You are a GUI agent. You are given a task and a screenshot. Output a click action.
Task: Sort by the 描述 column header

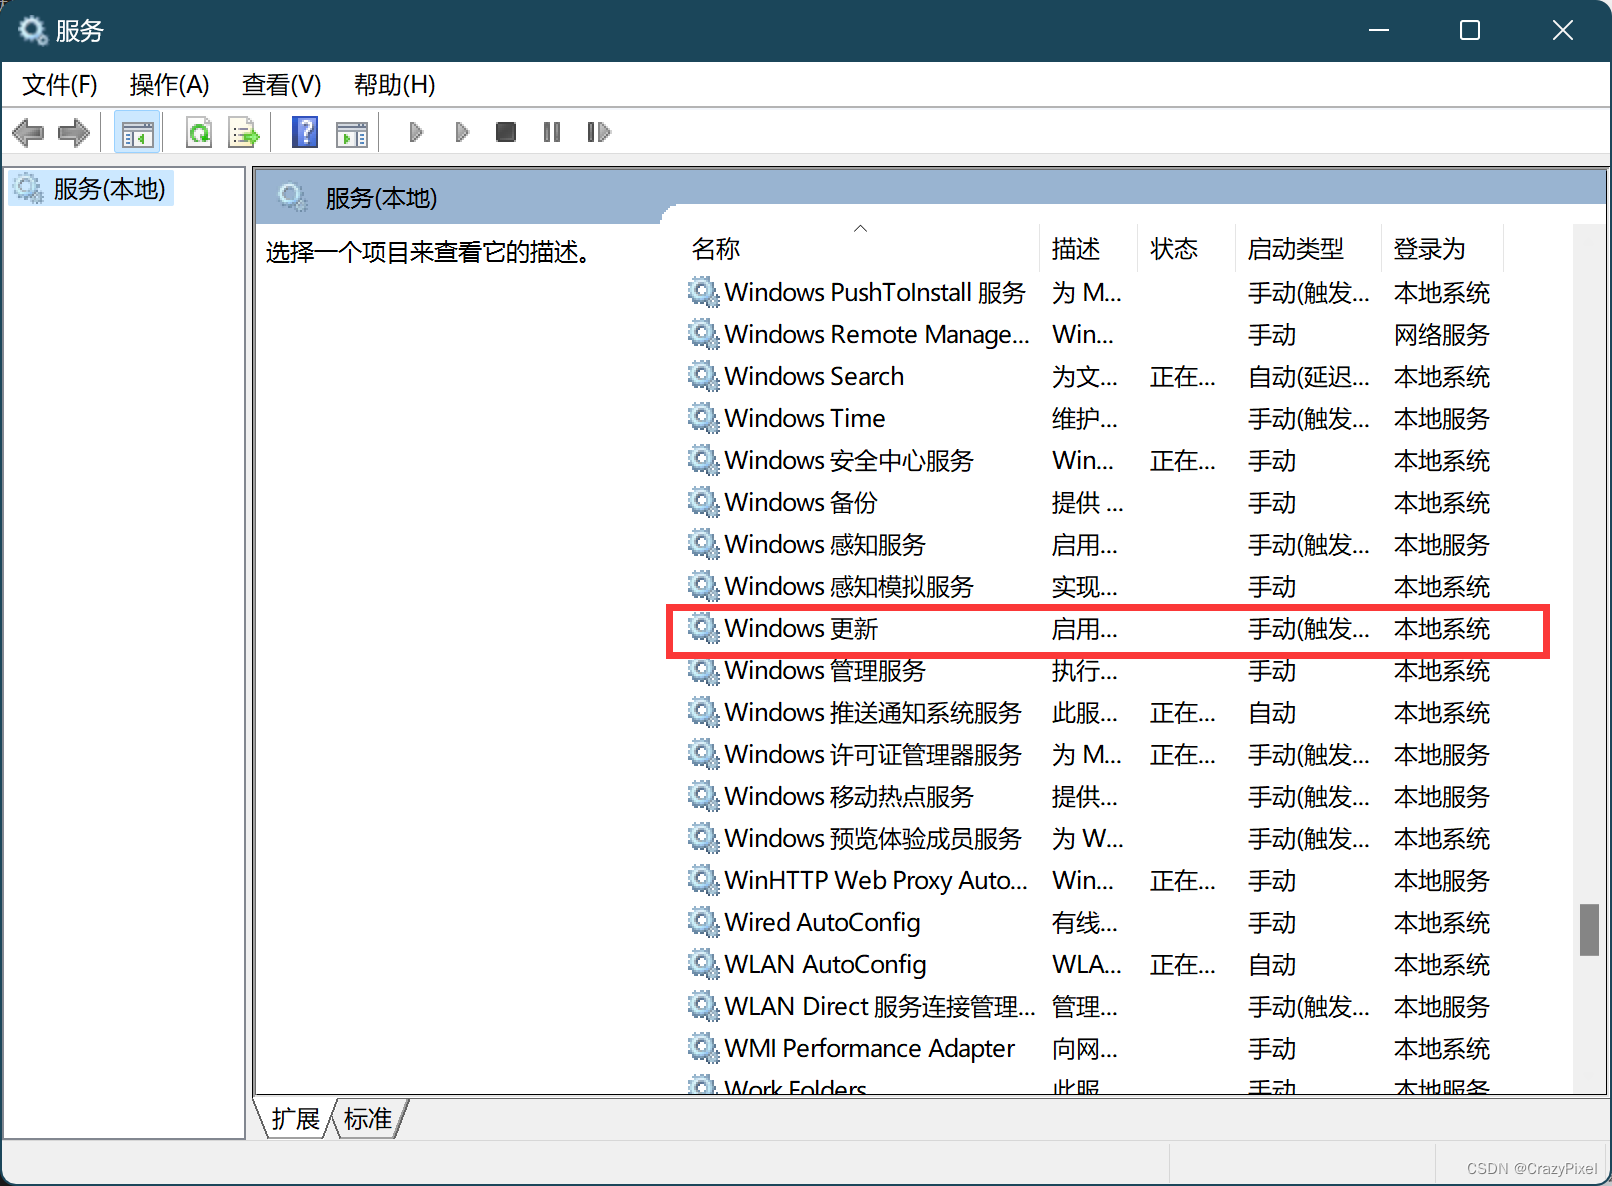coord(1088,249)
